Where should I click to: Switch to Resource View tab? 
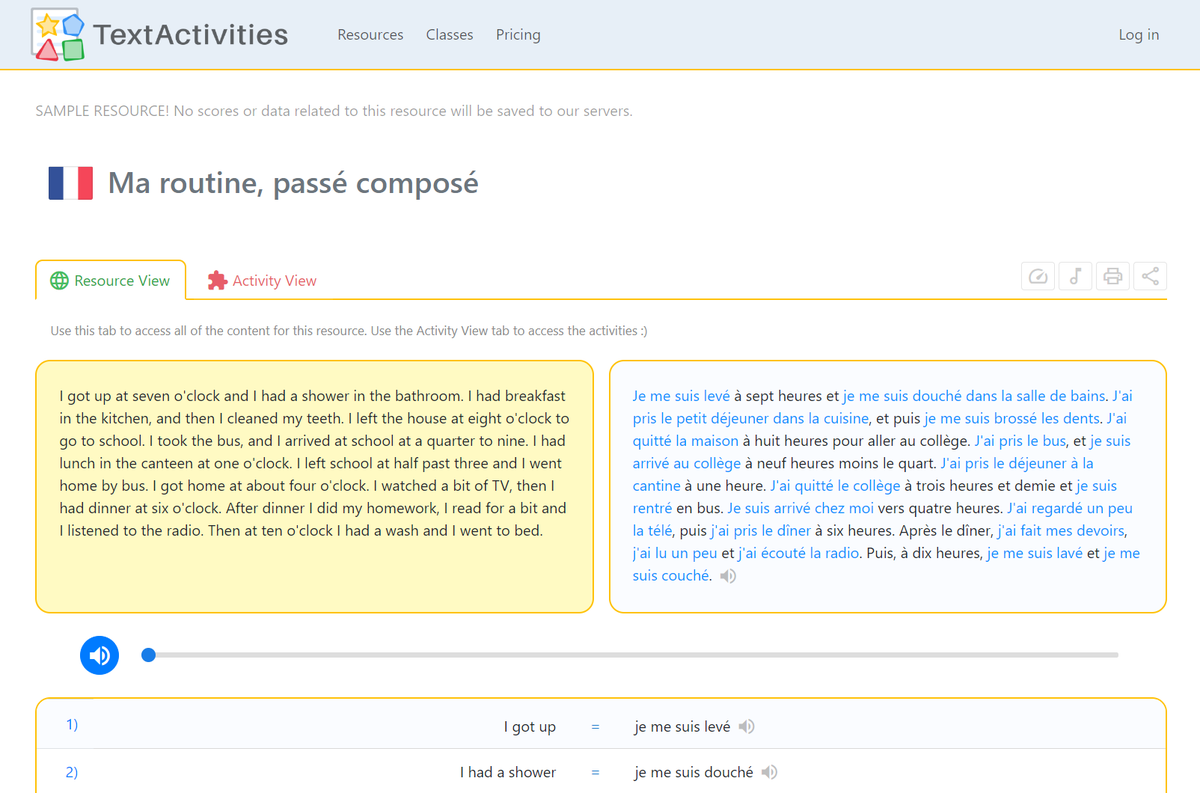pos(110,280)
